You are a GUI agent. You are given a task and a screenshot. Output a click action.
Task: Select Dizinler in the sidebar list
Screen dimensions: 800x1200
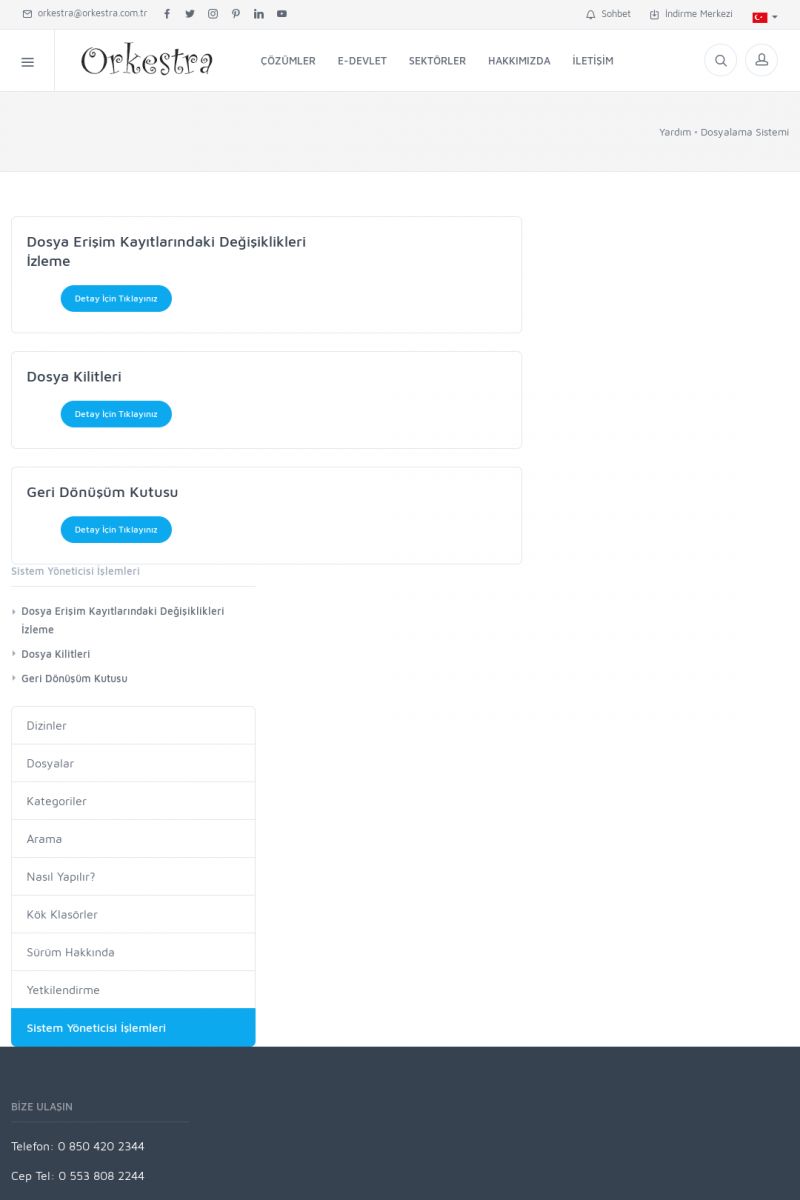coord(133,726)
